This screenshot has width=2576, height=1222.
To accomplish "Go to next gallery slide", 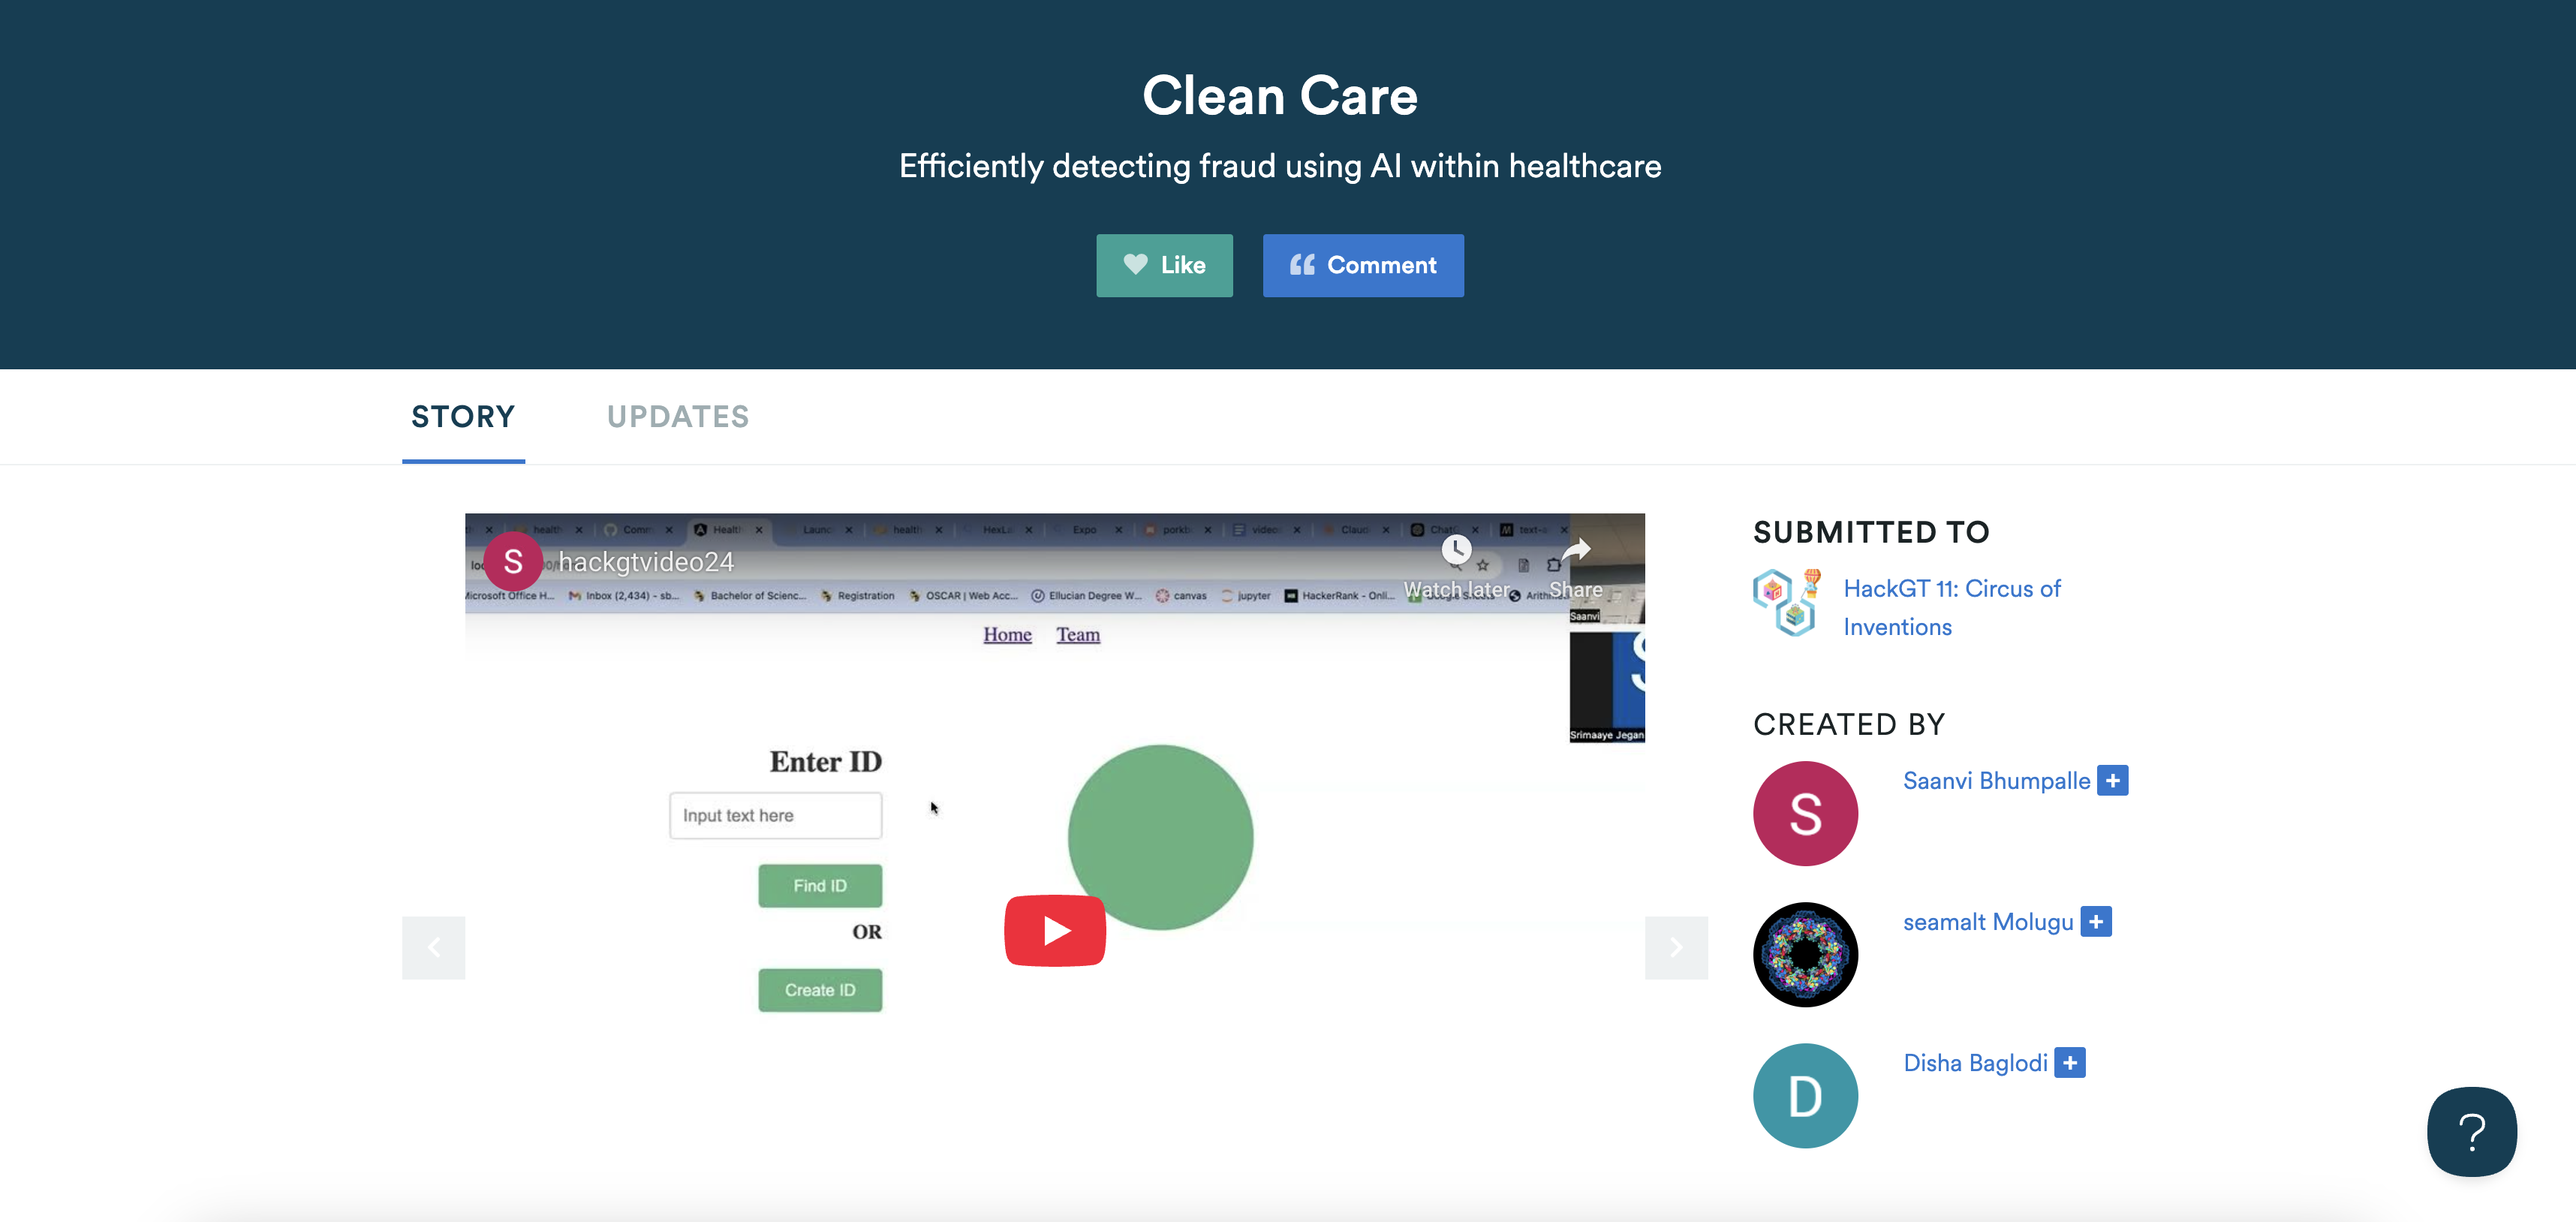I will point(1676,947).
